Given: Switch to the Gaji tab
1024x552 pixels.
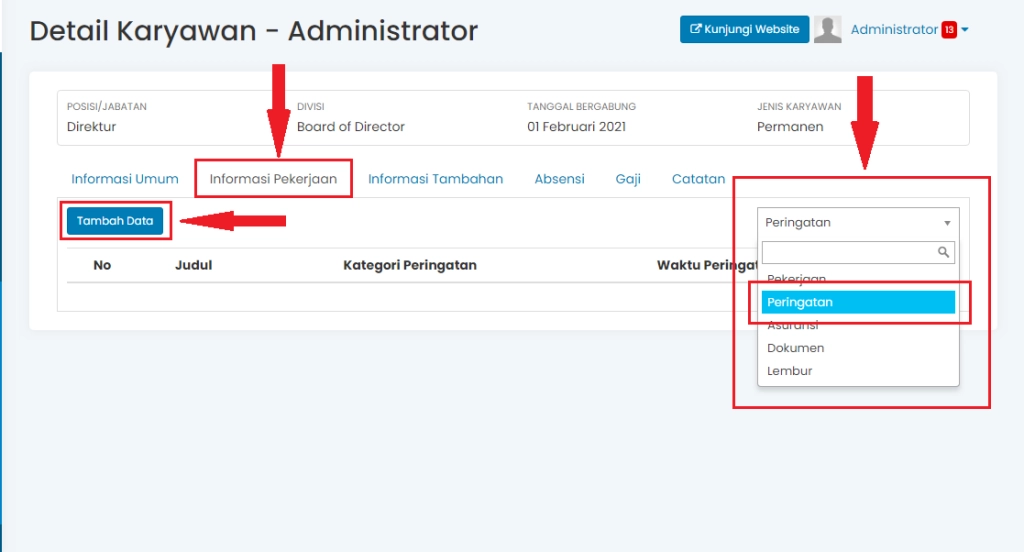Looking at the screenshot, I should pos(628,179).
